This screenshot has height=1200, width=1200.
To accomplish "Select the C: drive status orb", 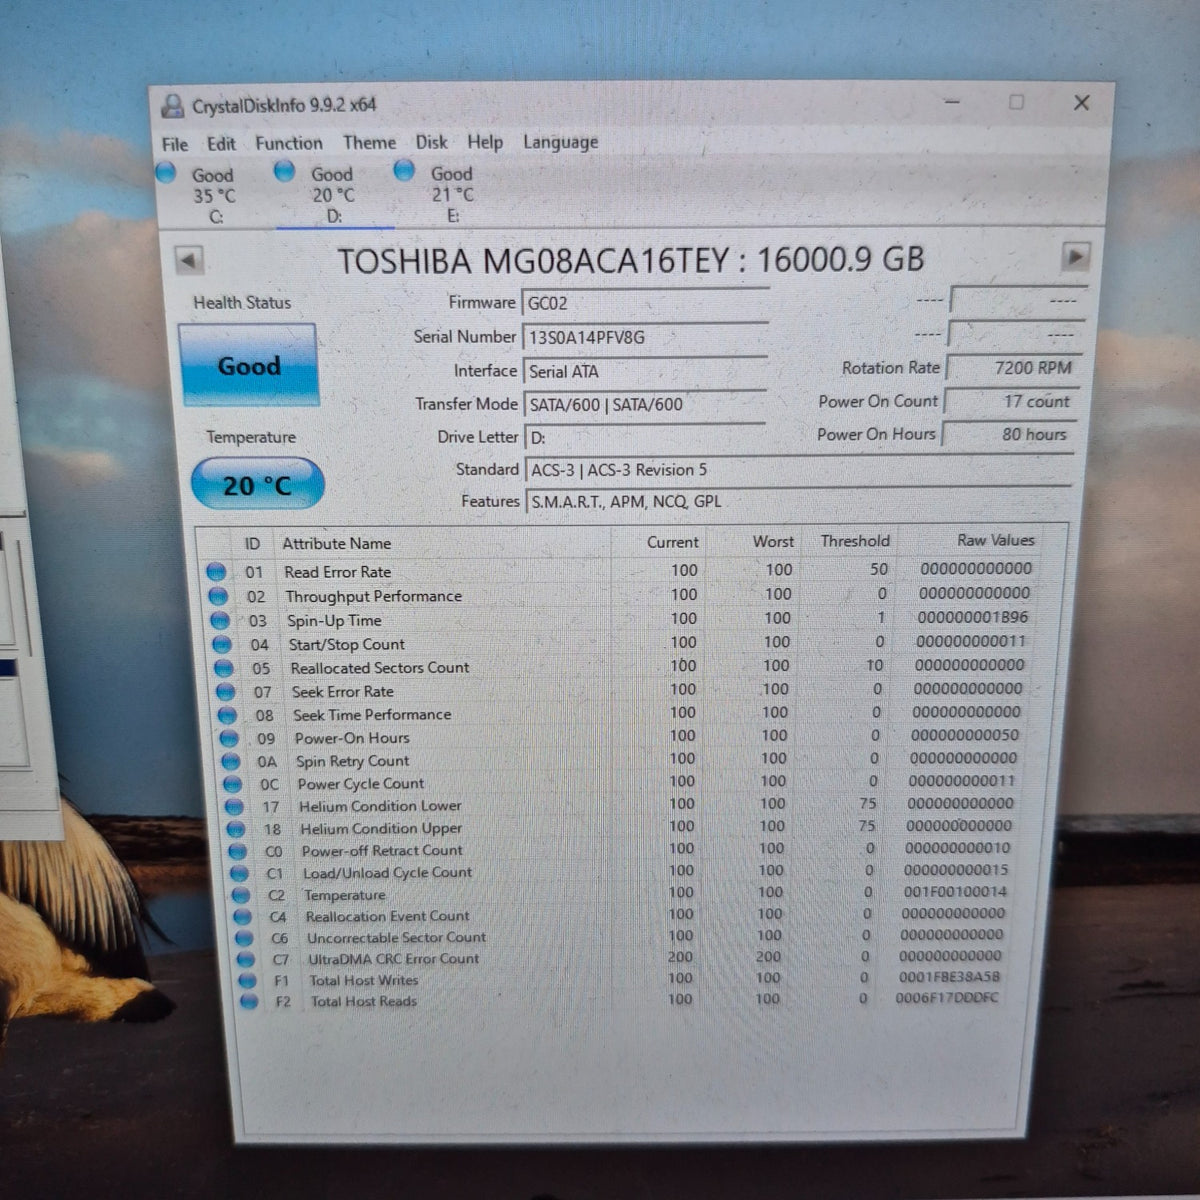I will [167, 172].
